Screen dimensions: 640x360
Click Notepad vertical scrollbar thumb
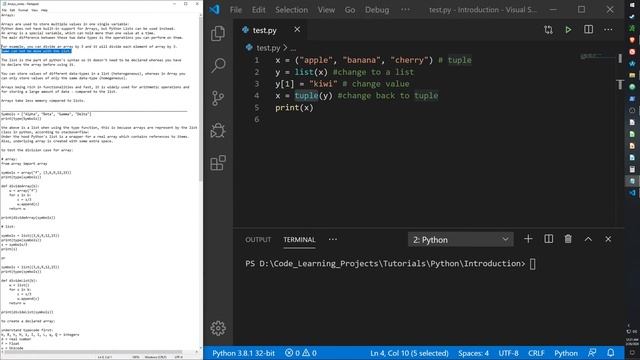click(x=200, y=98)
